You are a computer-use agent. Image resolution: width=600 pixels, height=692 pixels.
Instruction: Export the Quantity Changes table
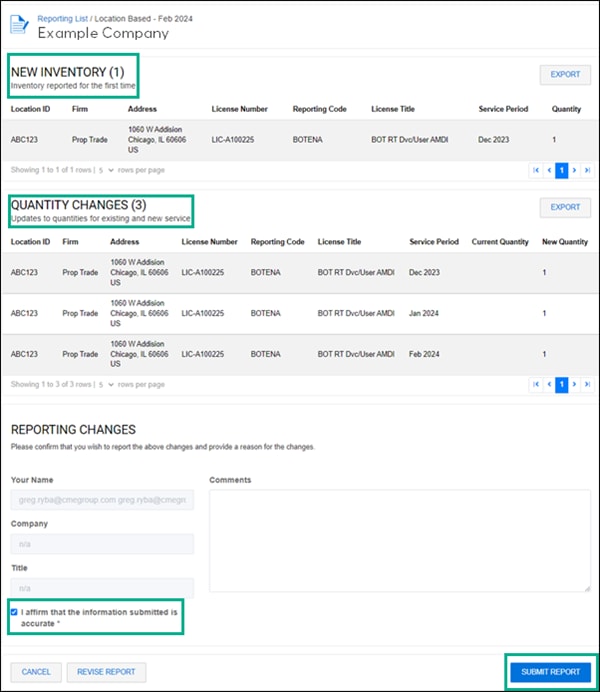565,207
